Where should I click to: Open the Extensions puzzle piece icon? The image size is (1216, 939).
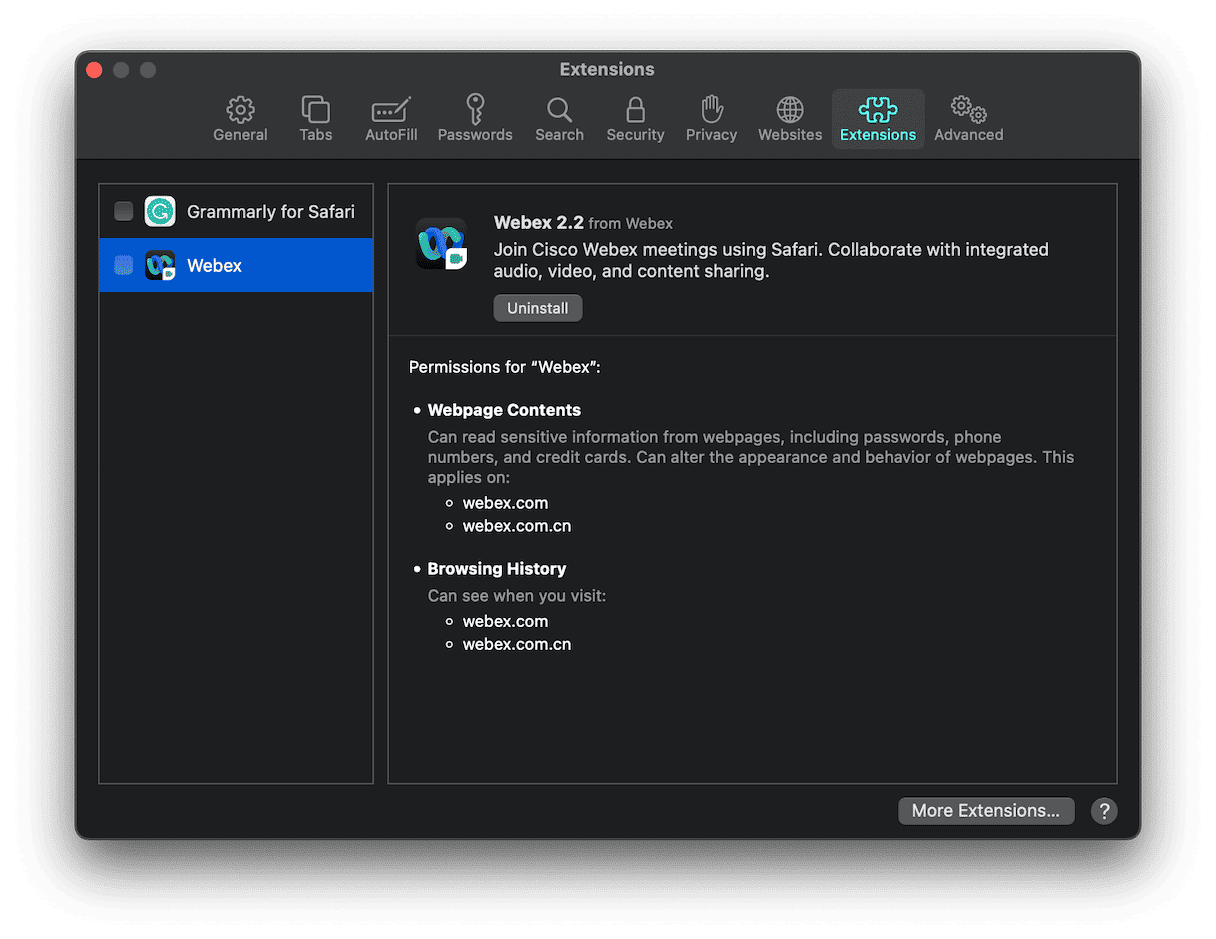878,109
